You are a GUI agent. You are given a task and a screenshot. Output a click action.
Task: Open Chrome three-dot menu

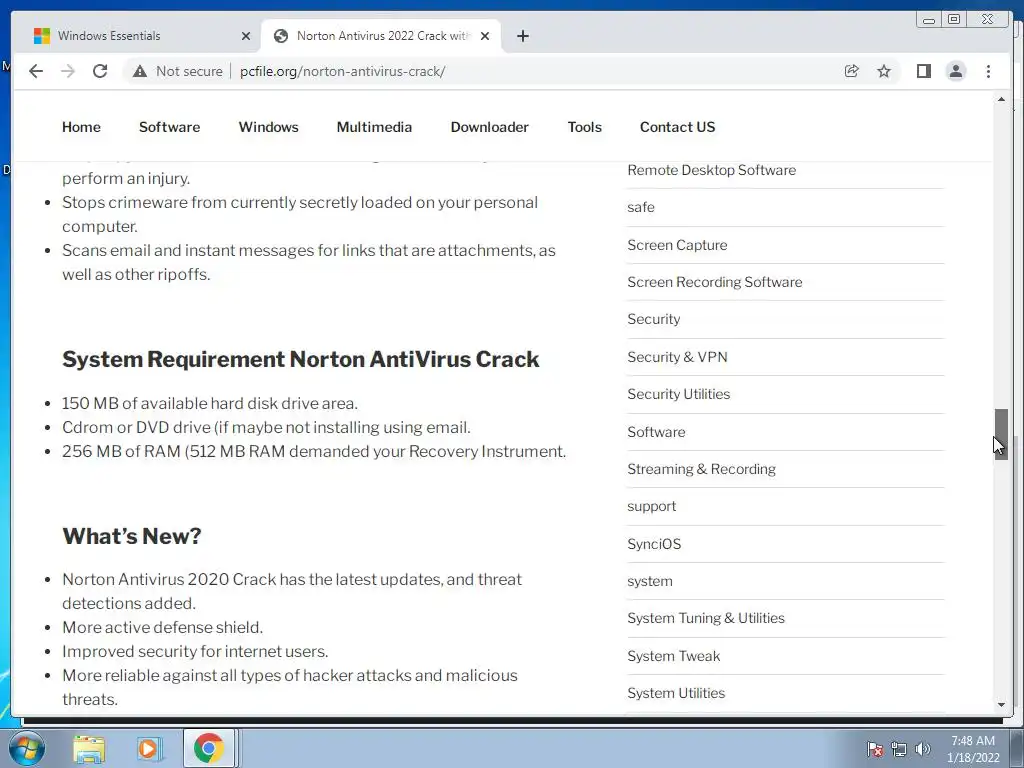(988, 71)
